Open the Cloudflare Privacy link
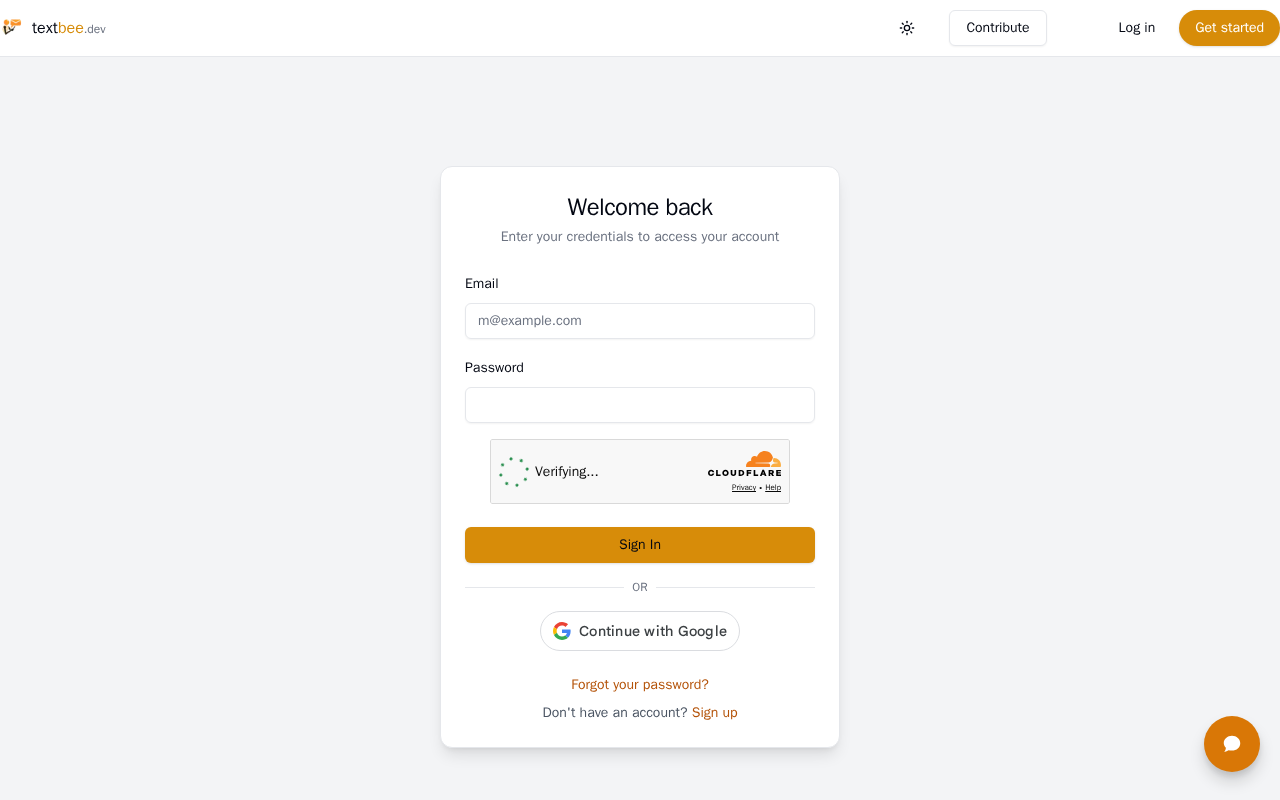The width and height of the screenshot is (1280, 800). tap(743, 488)
